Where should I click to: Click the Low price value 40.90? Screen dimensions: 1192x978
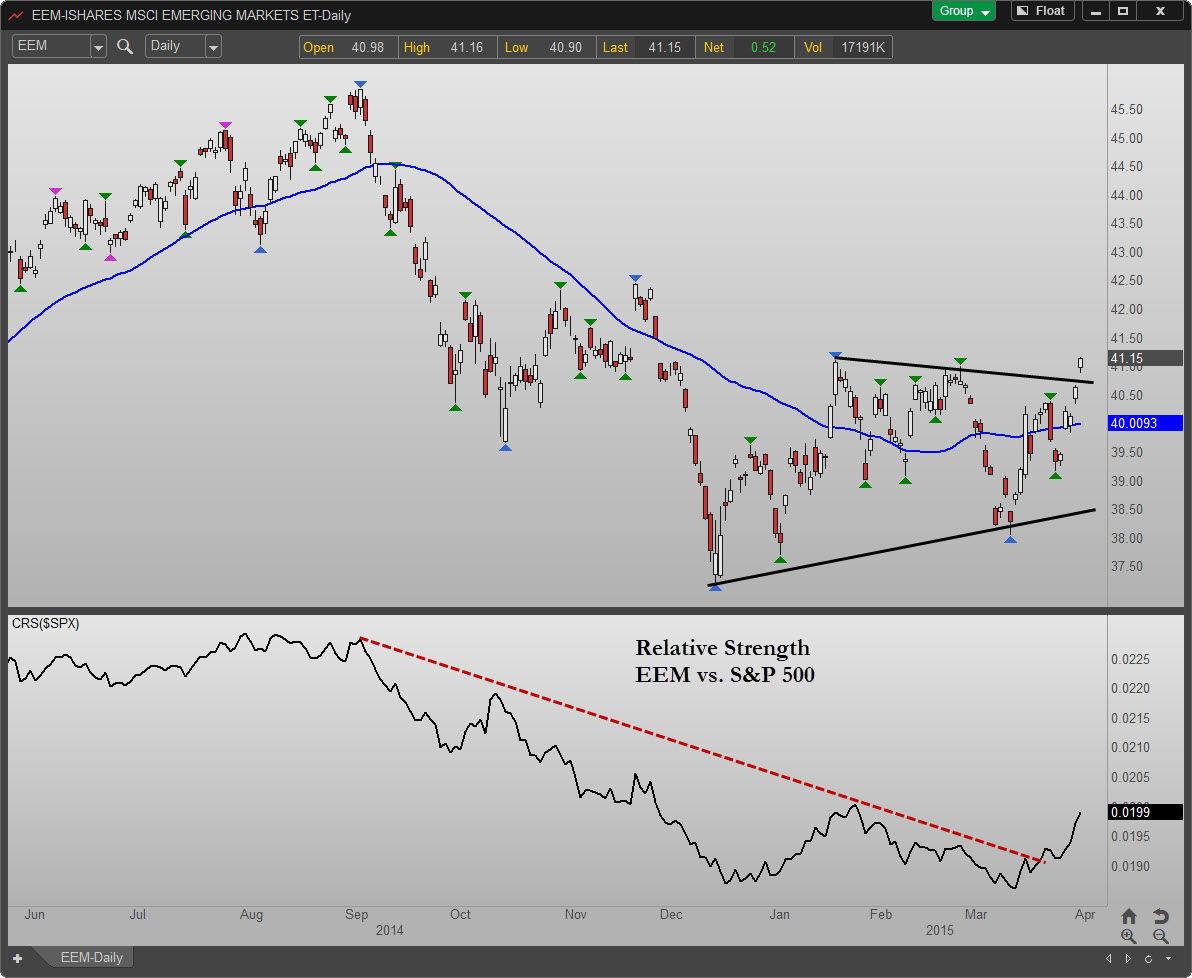[565, 47]
